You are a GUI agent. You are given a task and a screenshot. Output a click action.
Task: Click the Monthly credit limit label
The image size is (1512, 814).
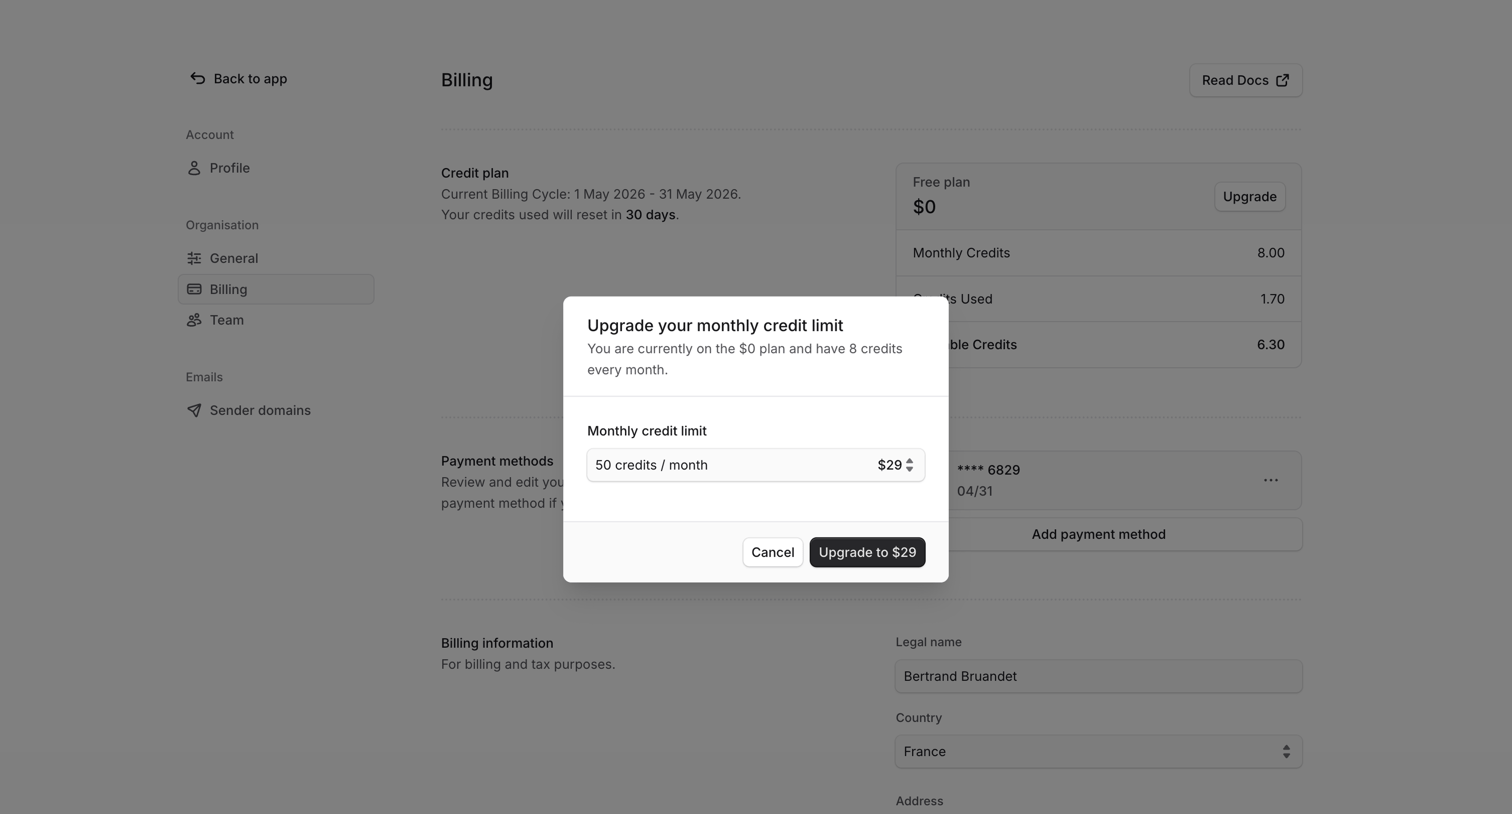pos(647,431)
